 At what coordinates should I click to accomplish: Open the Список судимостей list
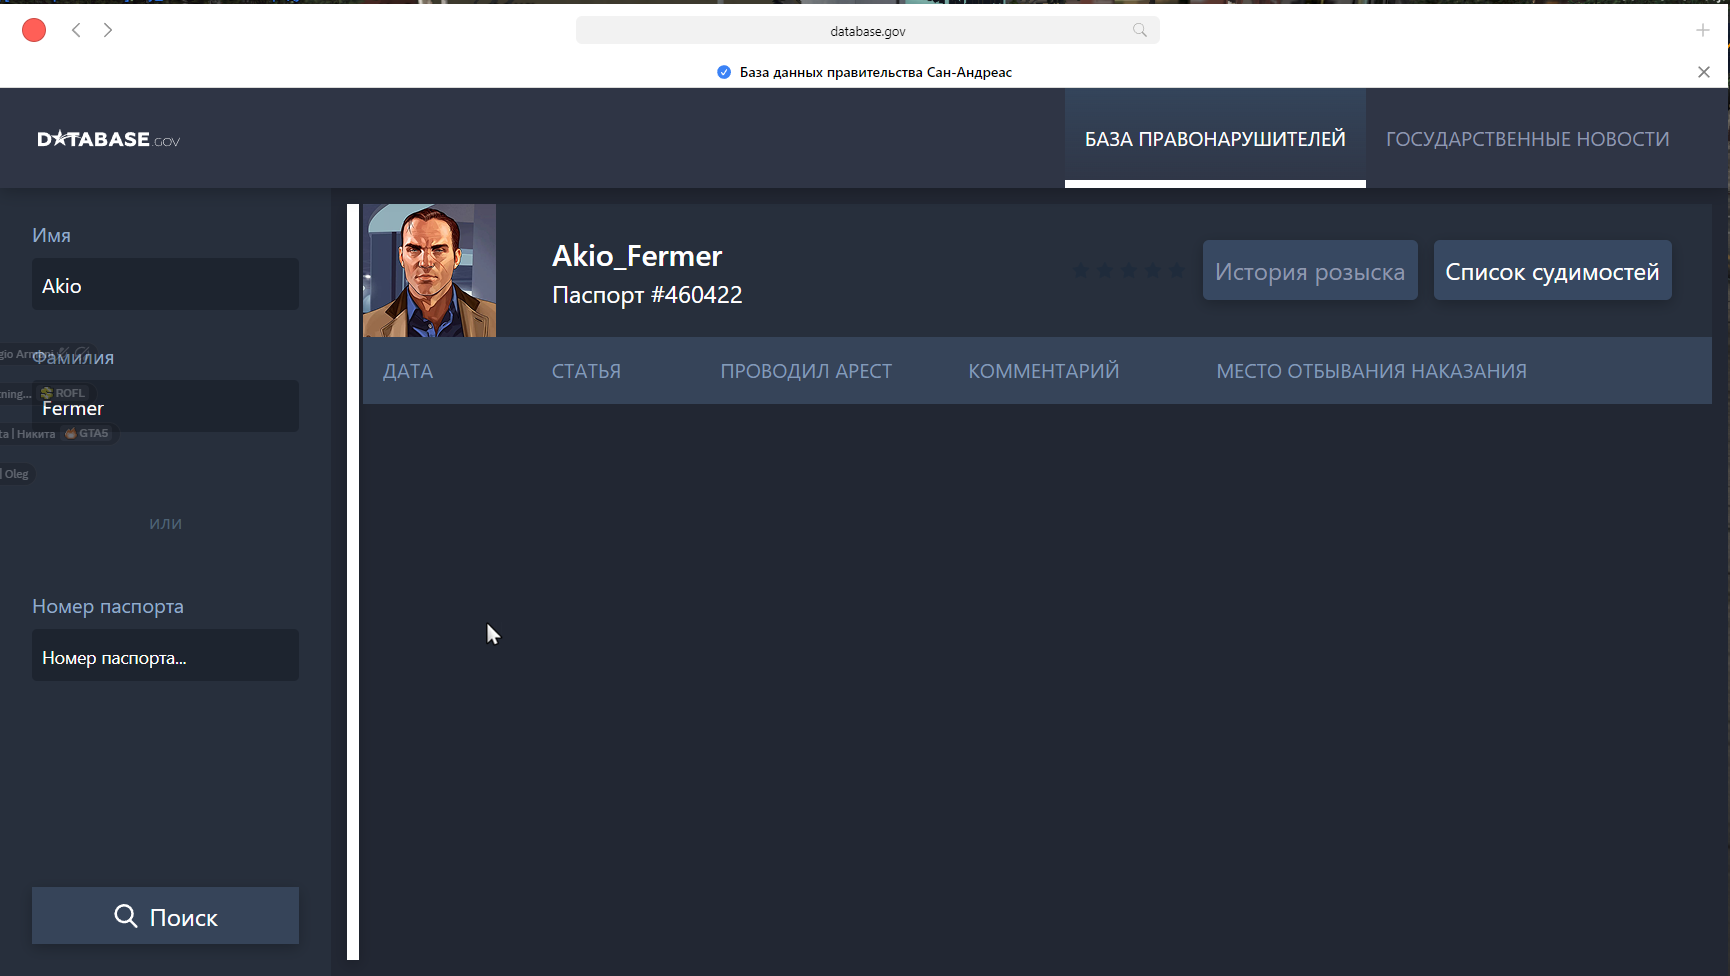tap(1551, 271)
